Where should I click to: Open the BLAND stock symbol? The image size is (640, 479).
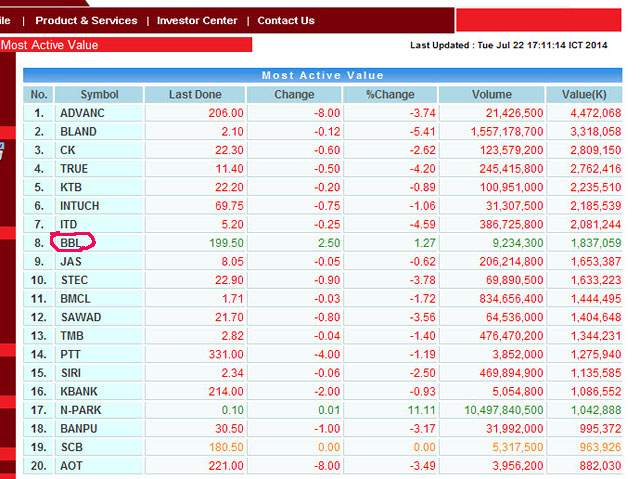[x=78, y=132]
